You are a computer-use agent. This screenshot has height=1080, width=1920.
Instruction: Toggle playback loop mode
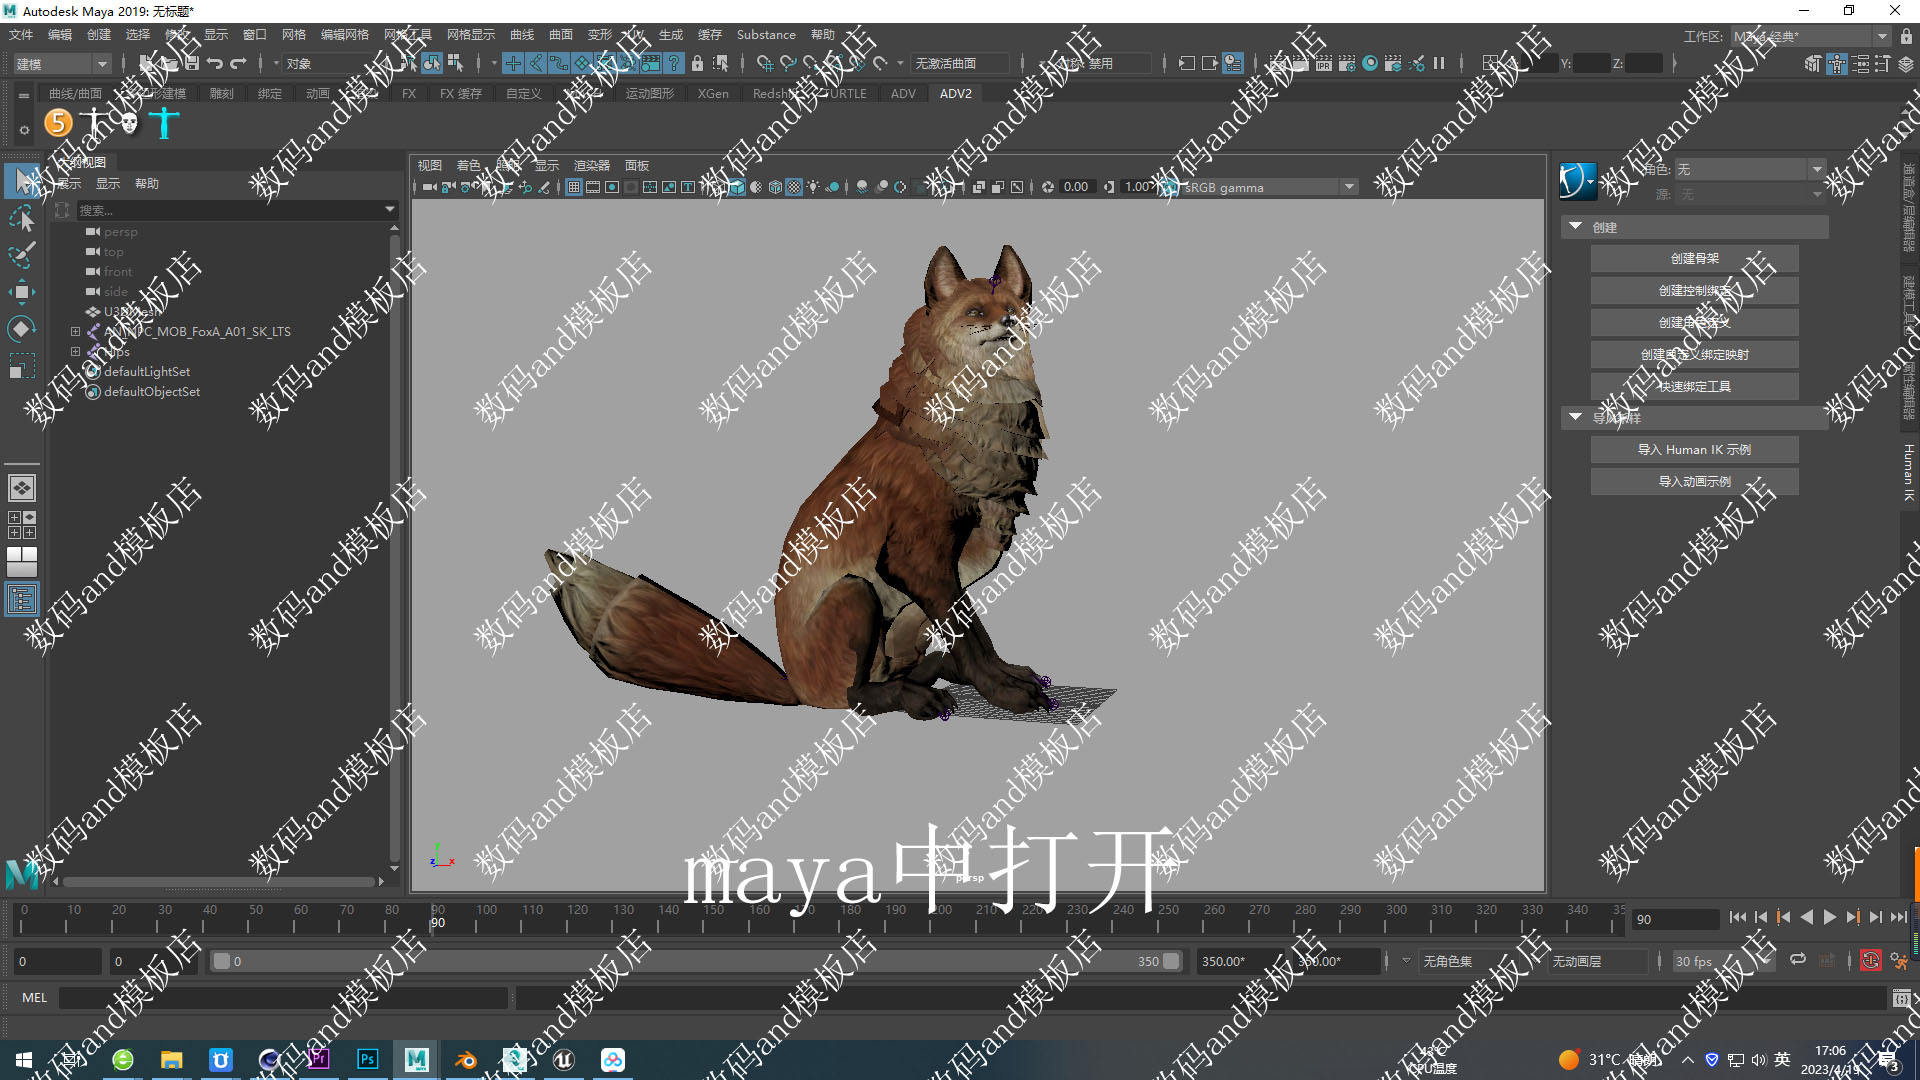tap(1798, 960)
